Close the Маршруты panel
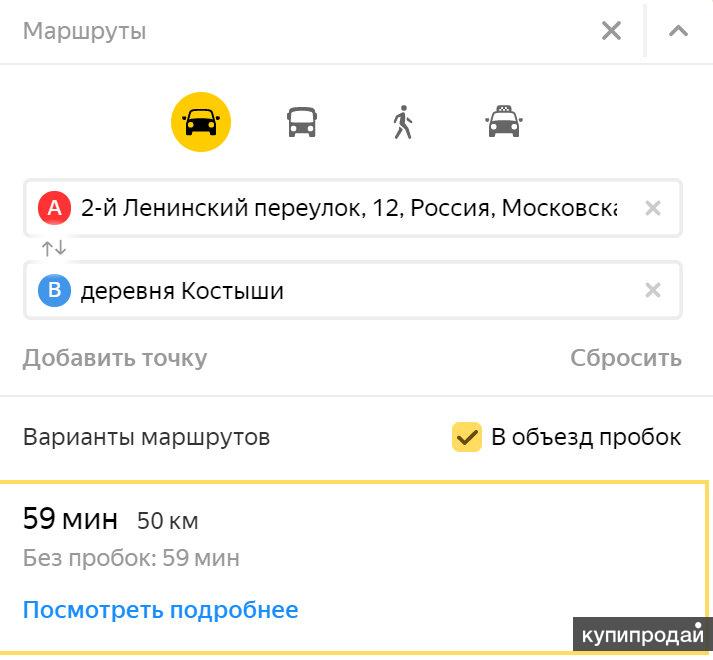This screenshot has height=660, width=713. point(611,31)
